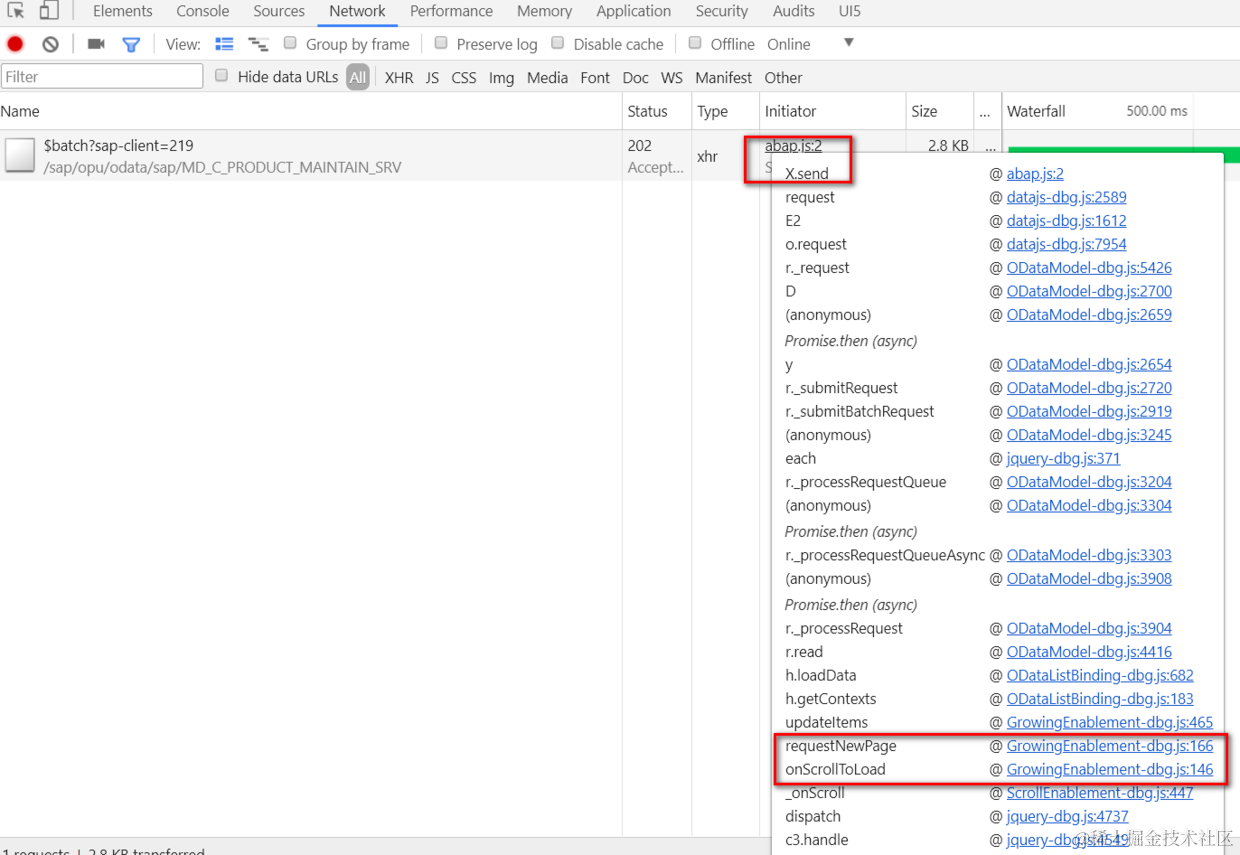This screenshot has height=855, width=1240.
Task: Stop recording network log with red button
Action: tap(15, 44)
